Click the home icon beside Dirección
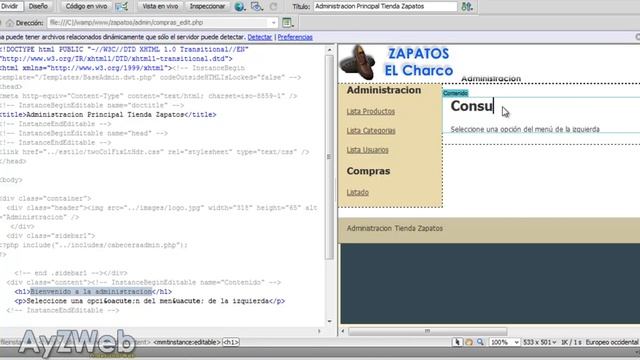The image size is (640, 360). 10,23
